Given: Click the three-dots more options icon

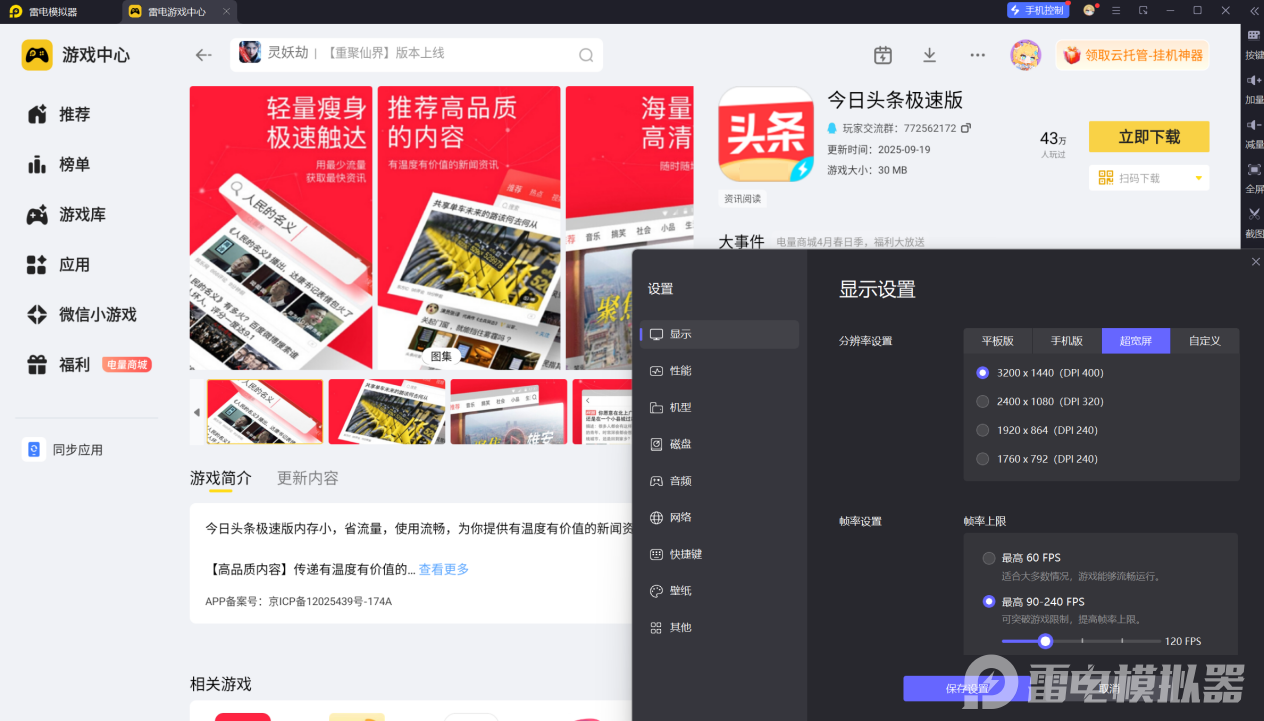Looking at the screenshot, I should click(977, 55).
